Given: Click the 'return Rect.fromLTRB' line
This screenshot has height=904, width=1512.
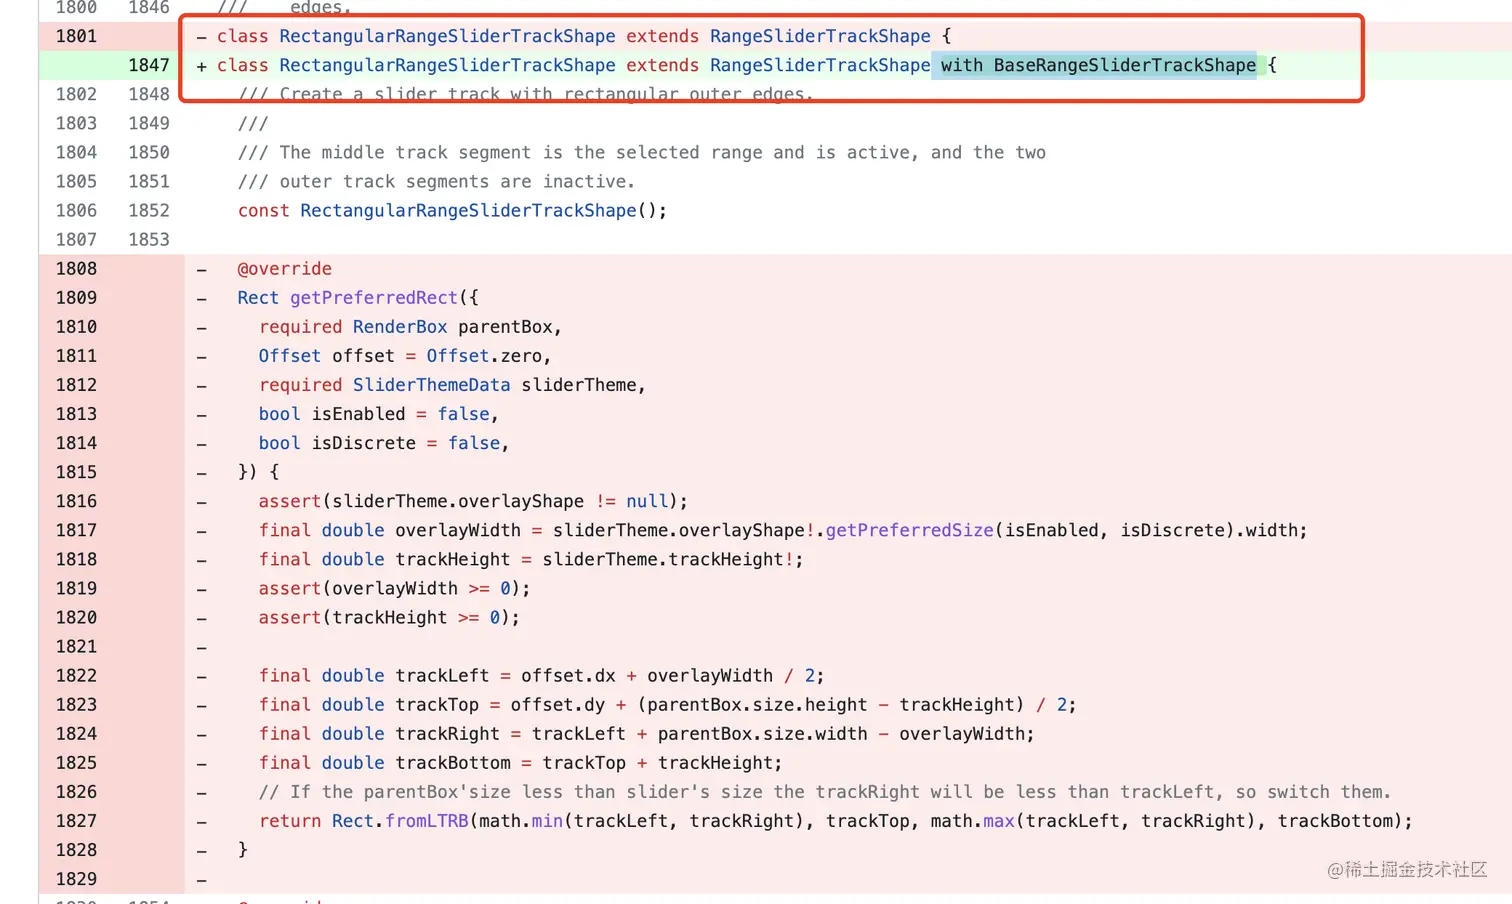Looking at the screenshot, I should click(836, 820).
